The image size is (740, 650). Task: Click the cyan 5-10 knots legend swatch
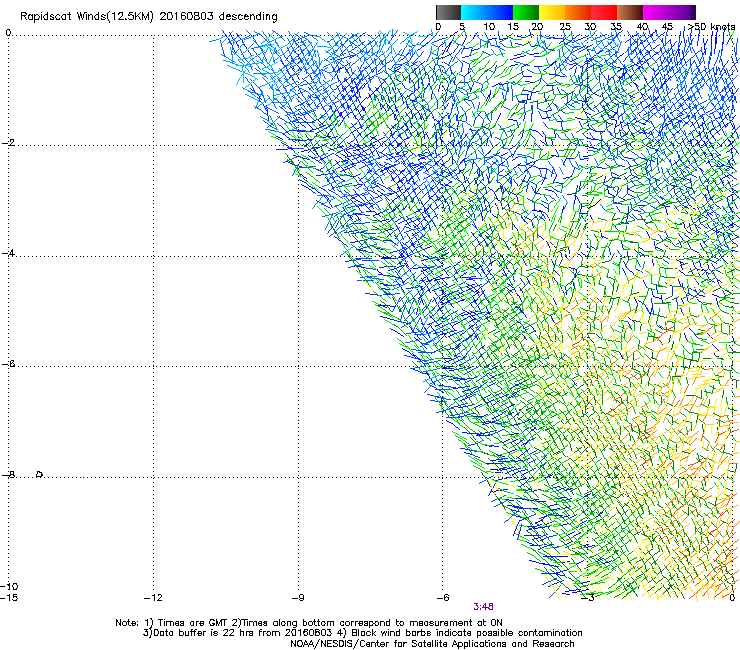tap(474, 12)
